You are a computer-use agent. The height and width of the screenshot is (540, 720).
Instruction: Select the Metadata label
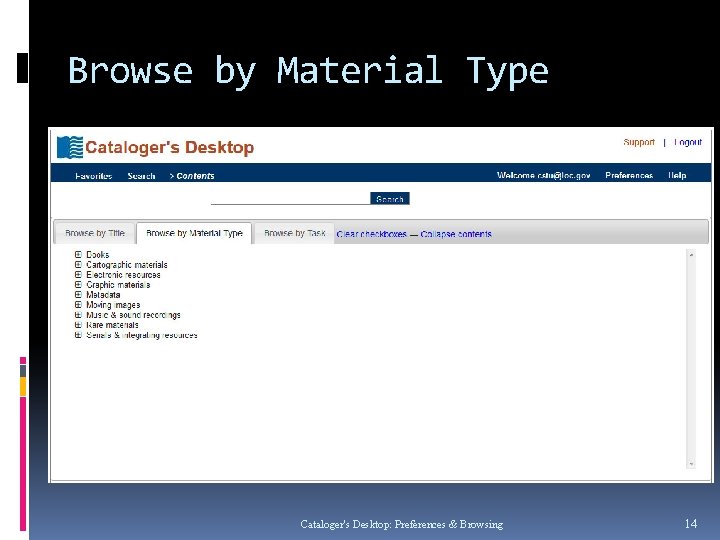103,294
